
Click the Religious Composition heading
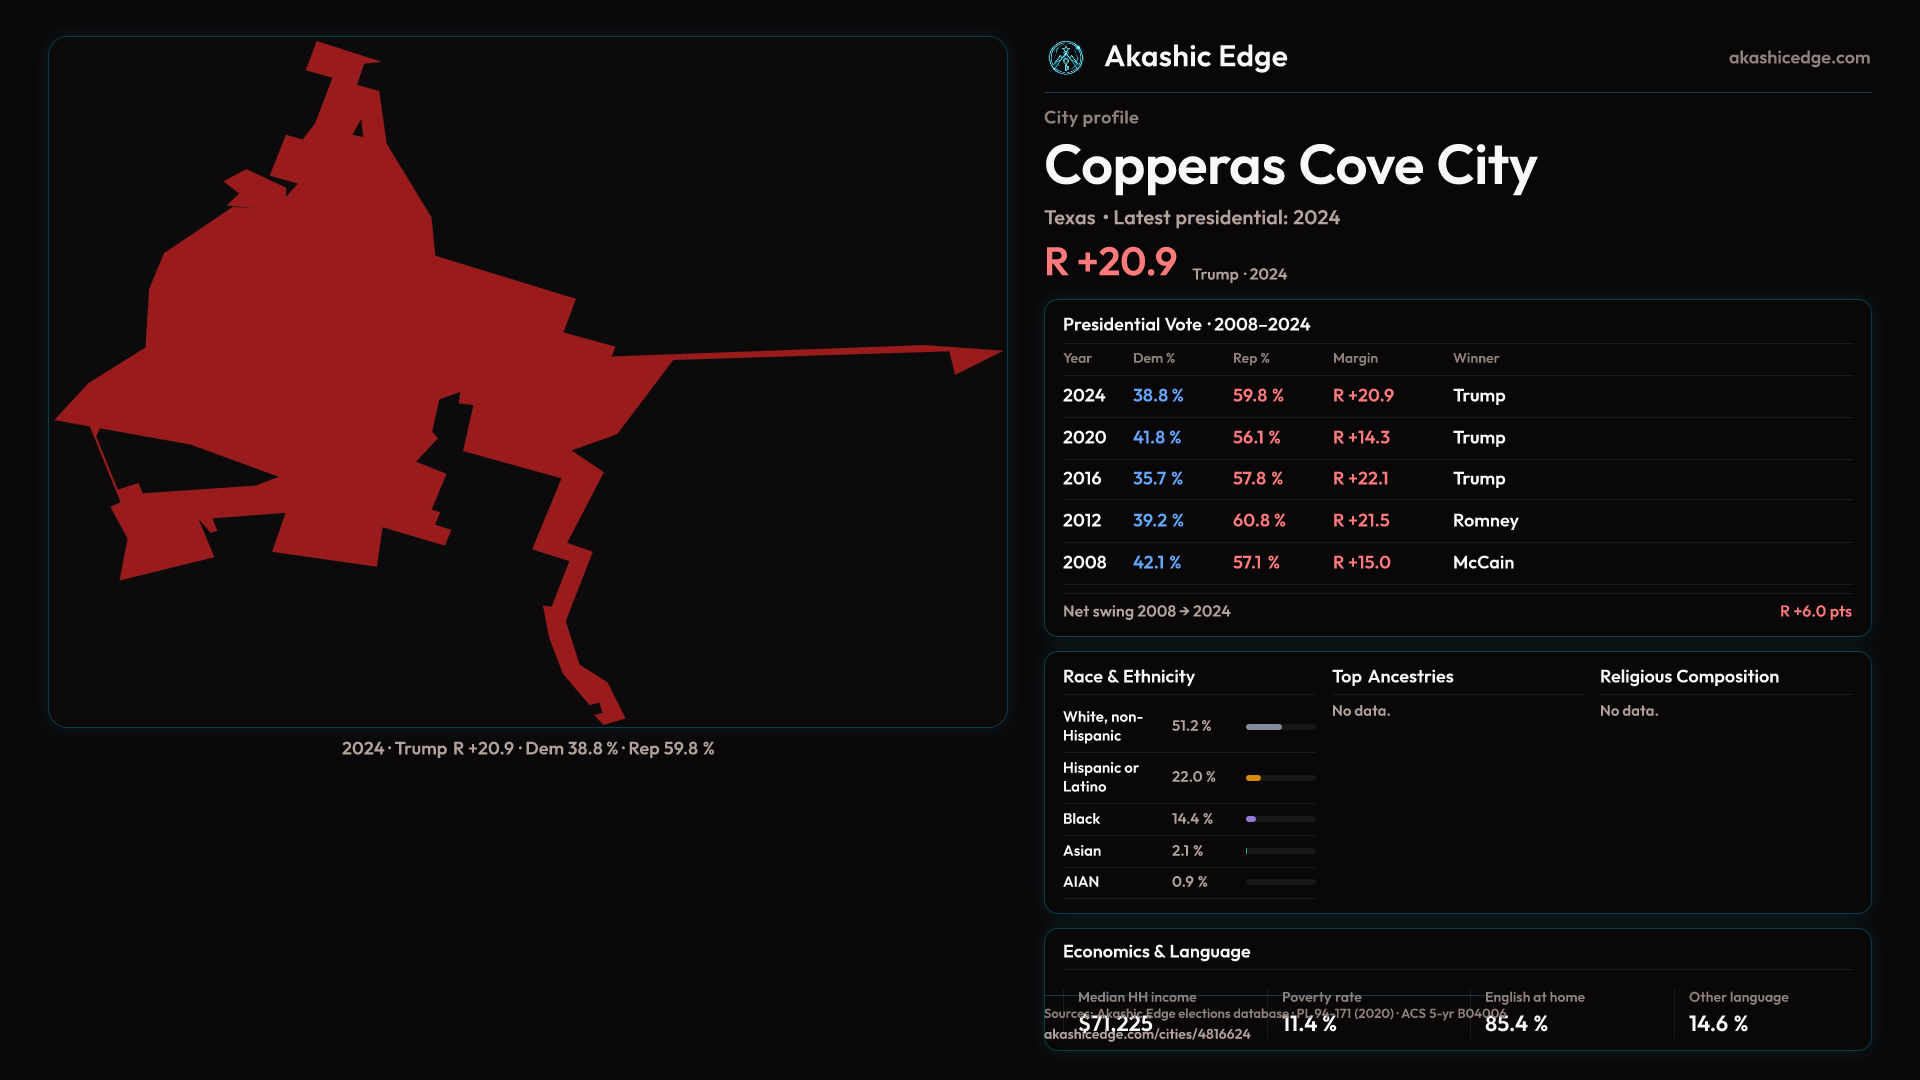[x=1688, y=677]
